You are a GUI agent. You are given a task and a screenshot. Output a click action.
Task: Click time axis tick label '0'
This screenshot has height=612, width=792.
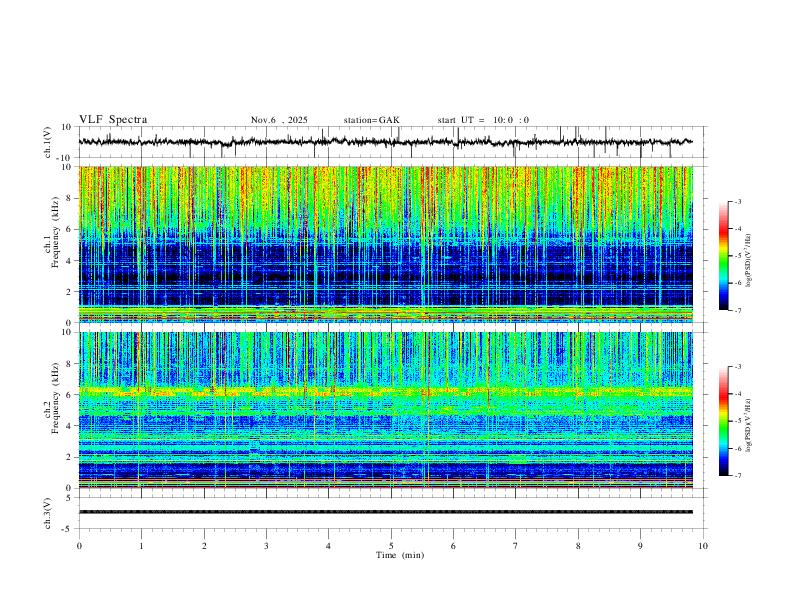point(79,546)
